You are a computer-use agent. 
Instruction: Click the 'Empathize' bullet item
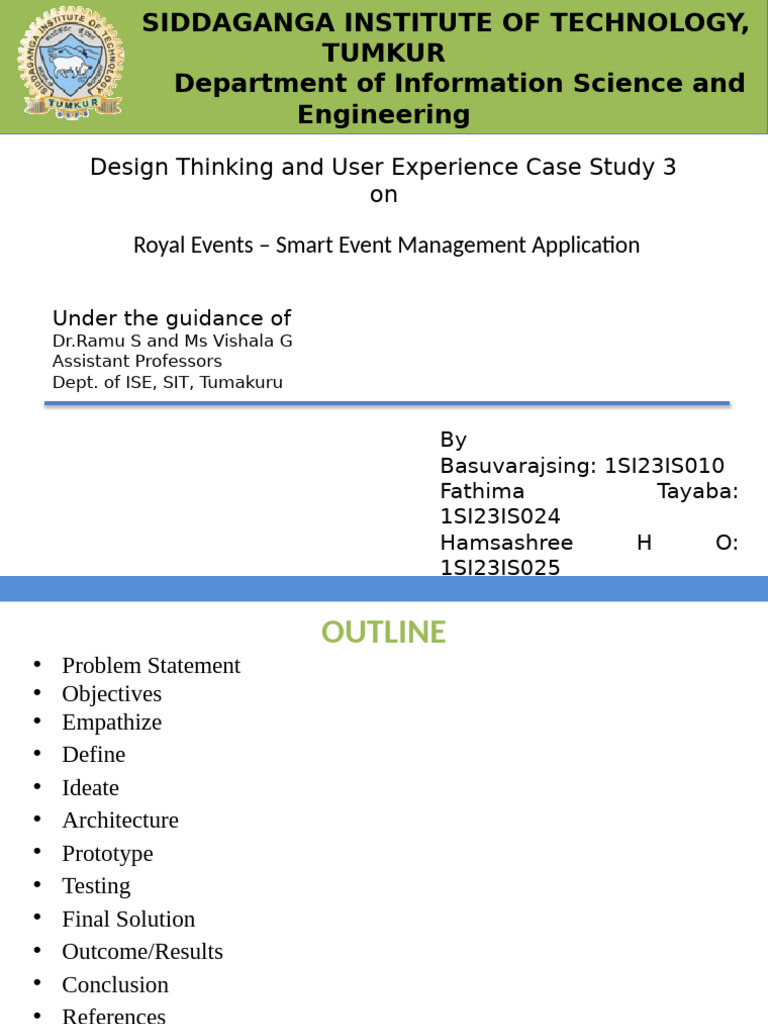[x=112, y=722]
